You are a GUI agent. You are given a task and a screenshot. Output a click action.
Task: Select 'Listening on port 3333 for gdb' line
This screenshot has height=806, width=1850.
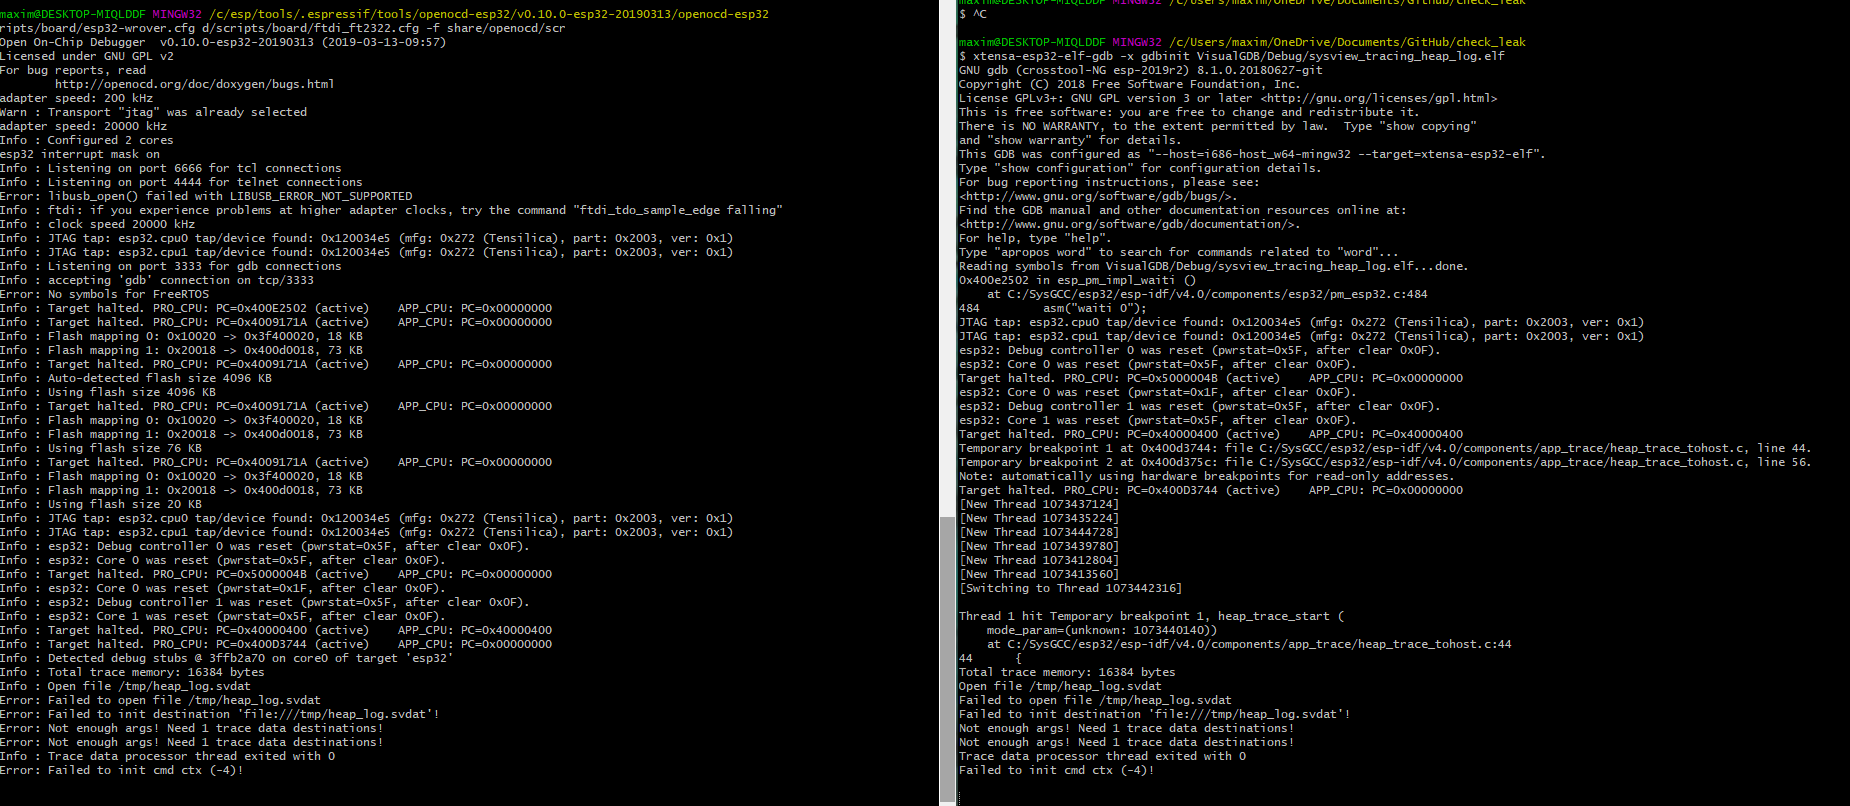coord(171,266)
